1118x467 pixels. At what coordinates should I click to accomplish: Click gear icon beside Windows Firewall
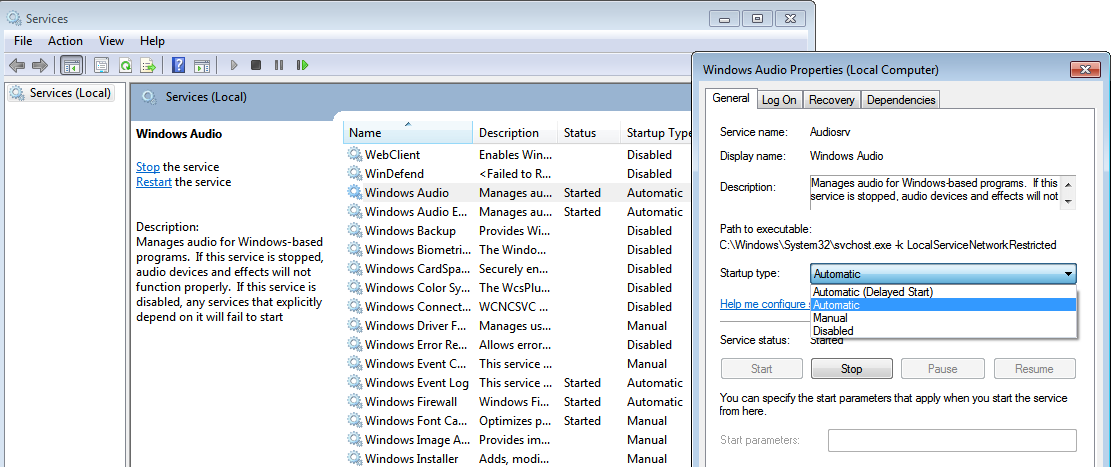(x=354, y=401)
